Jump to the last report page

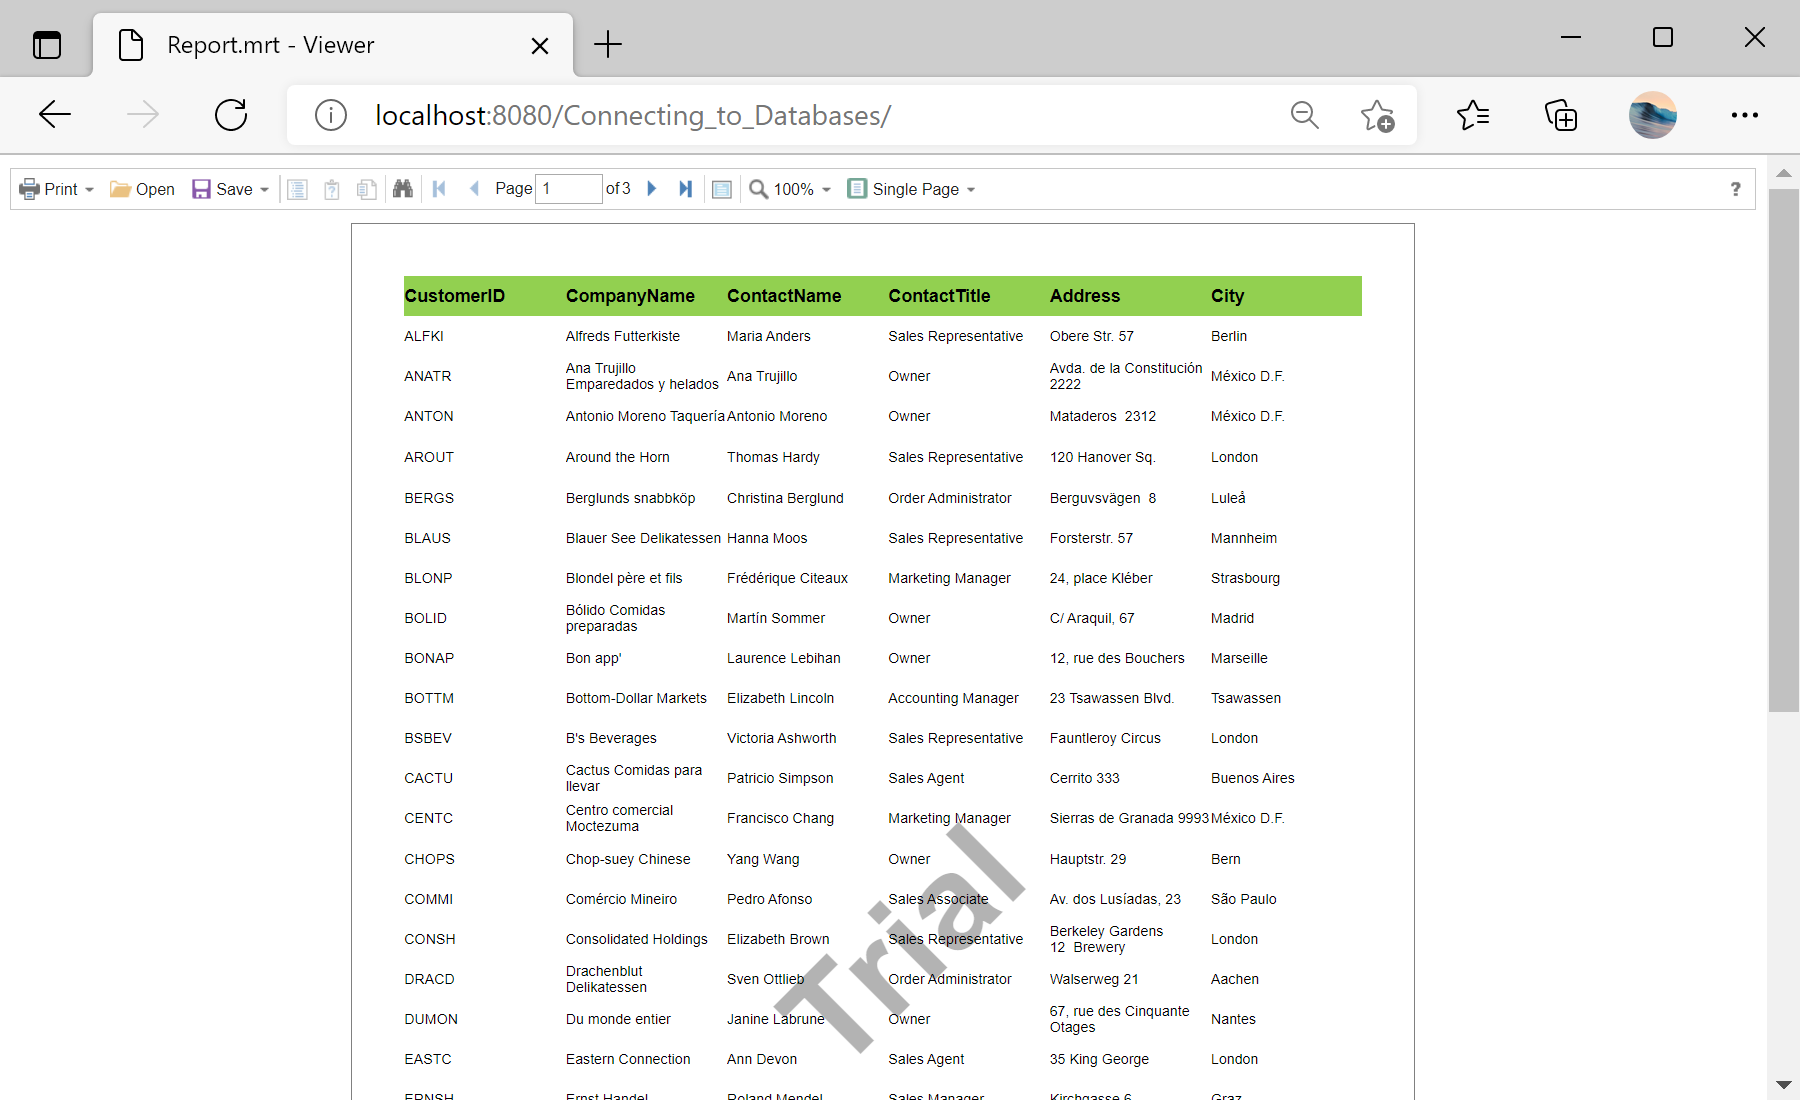click(685, 189)
